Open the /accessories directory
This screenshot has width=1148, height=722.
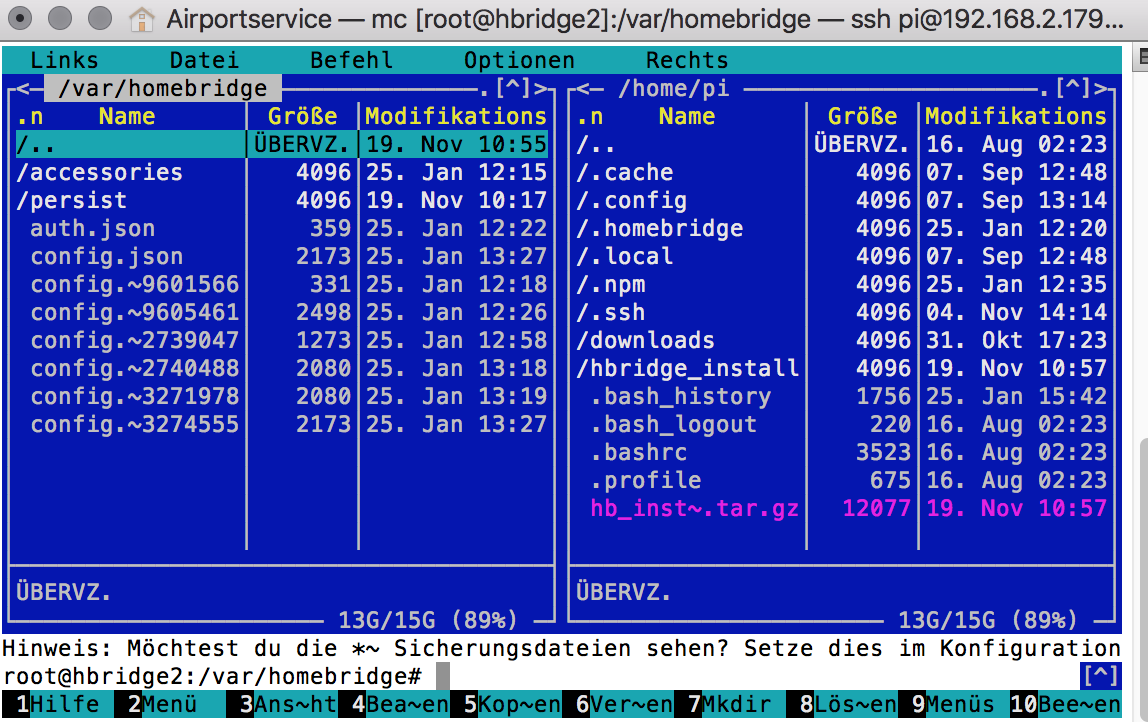pos(99,172)
